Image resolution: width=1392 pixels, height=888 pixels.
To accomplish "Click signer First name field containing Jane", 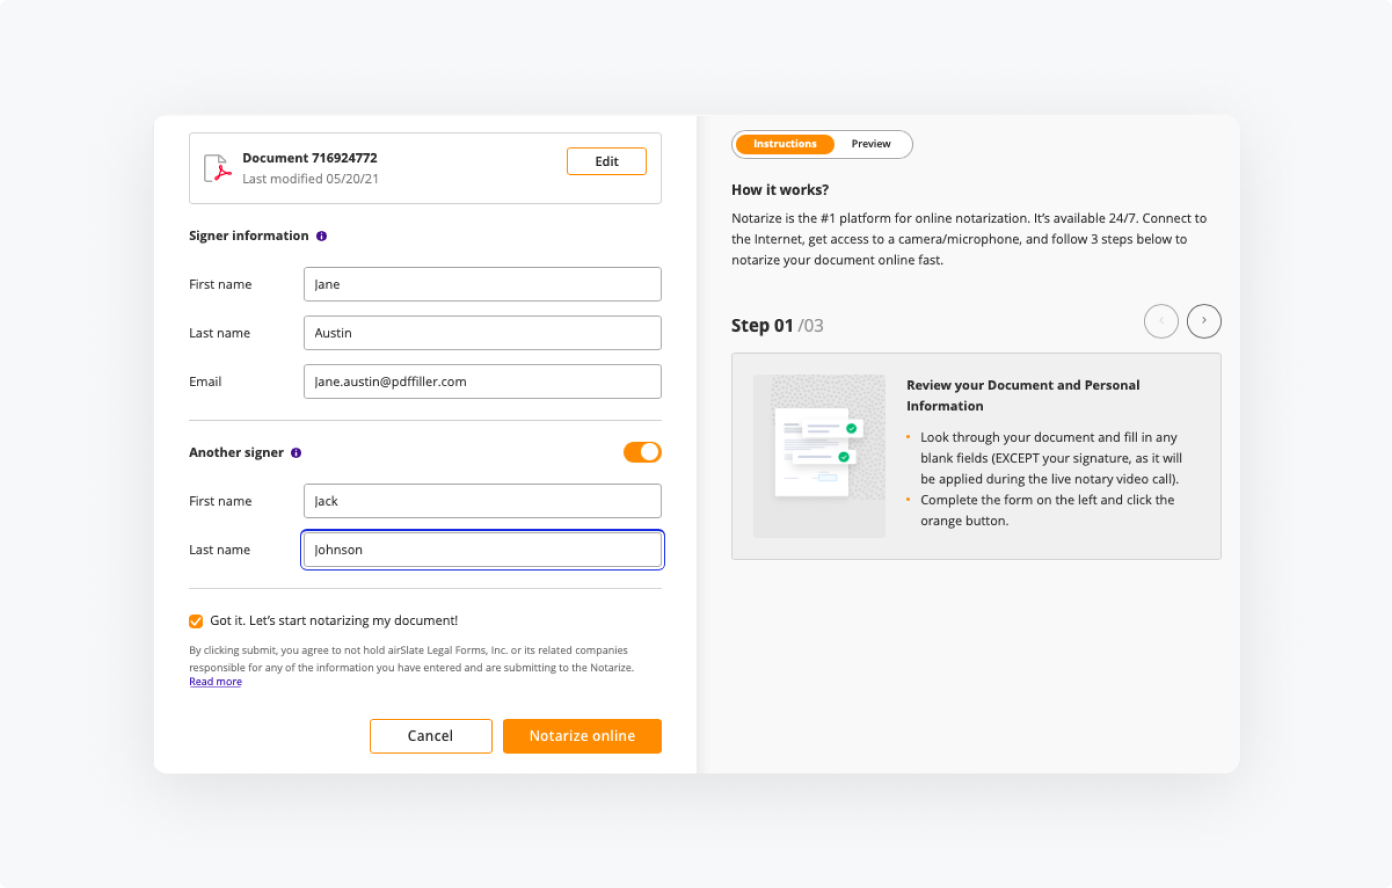I will [x=482, y=284].
